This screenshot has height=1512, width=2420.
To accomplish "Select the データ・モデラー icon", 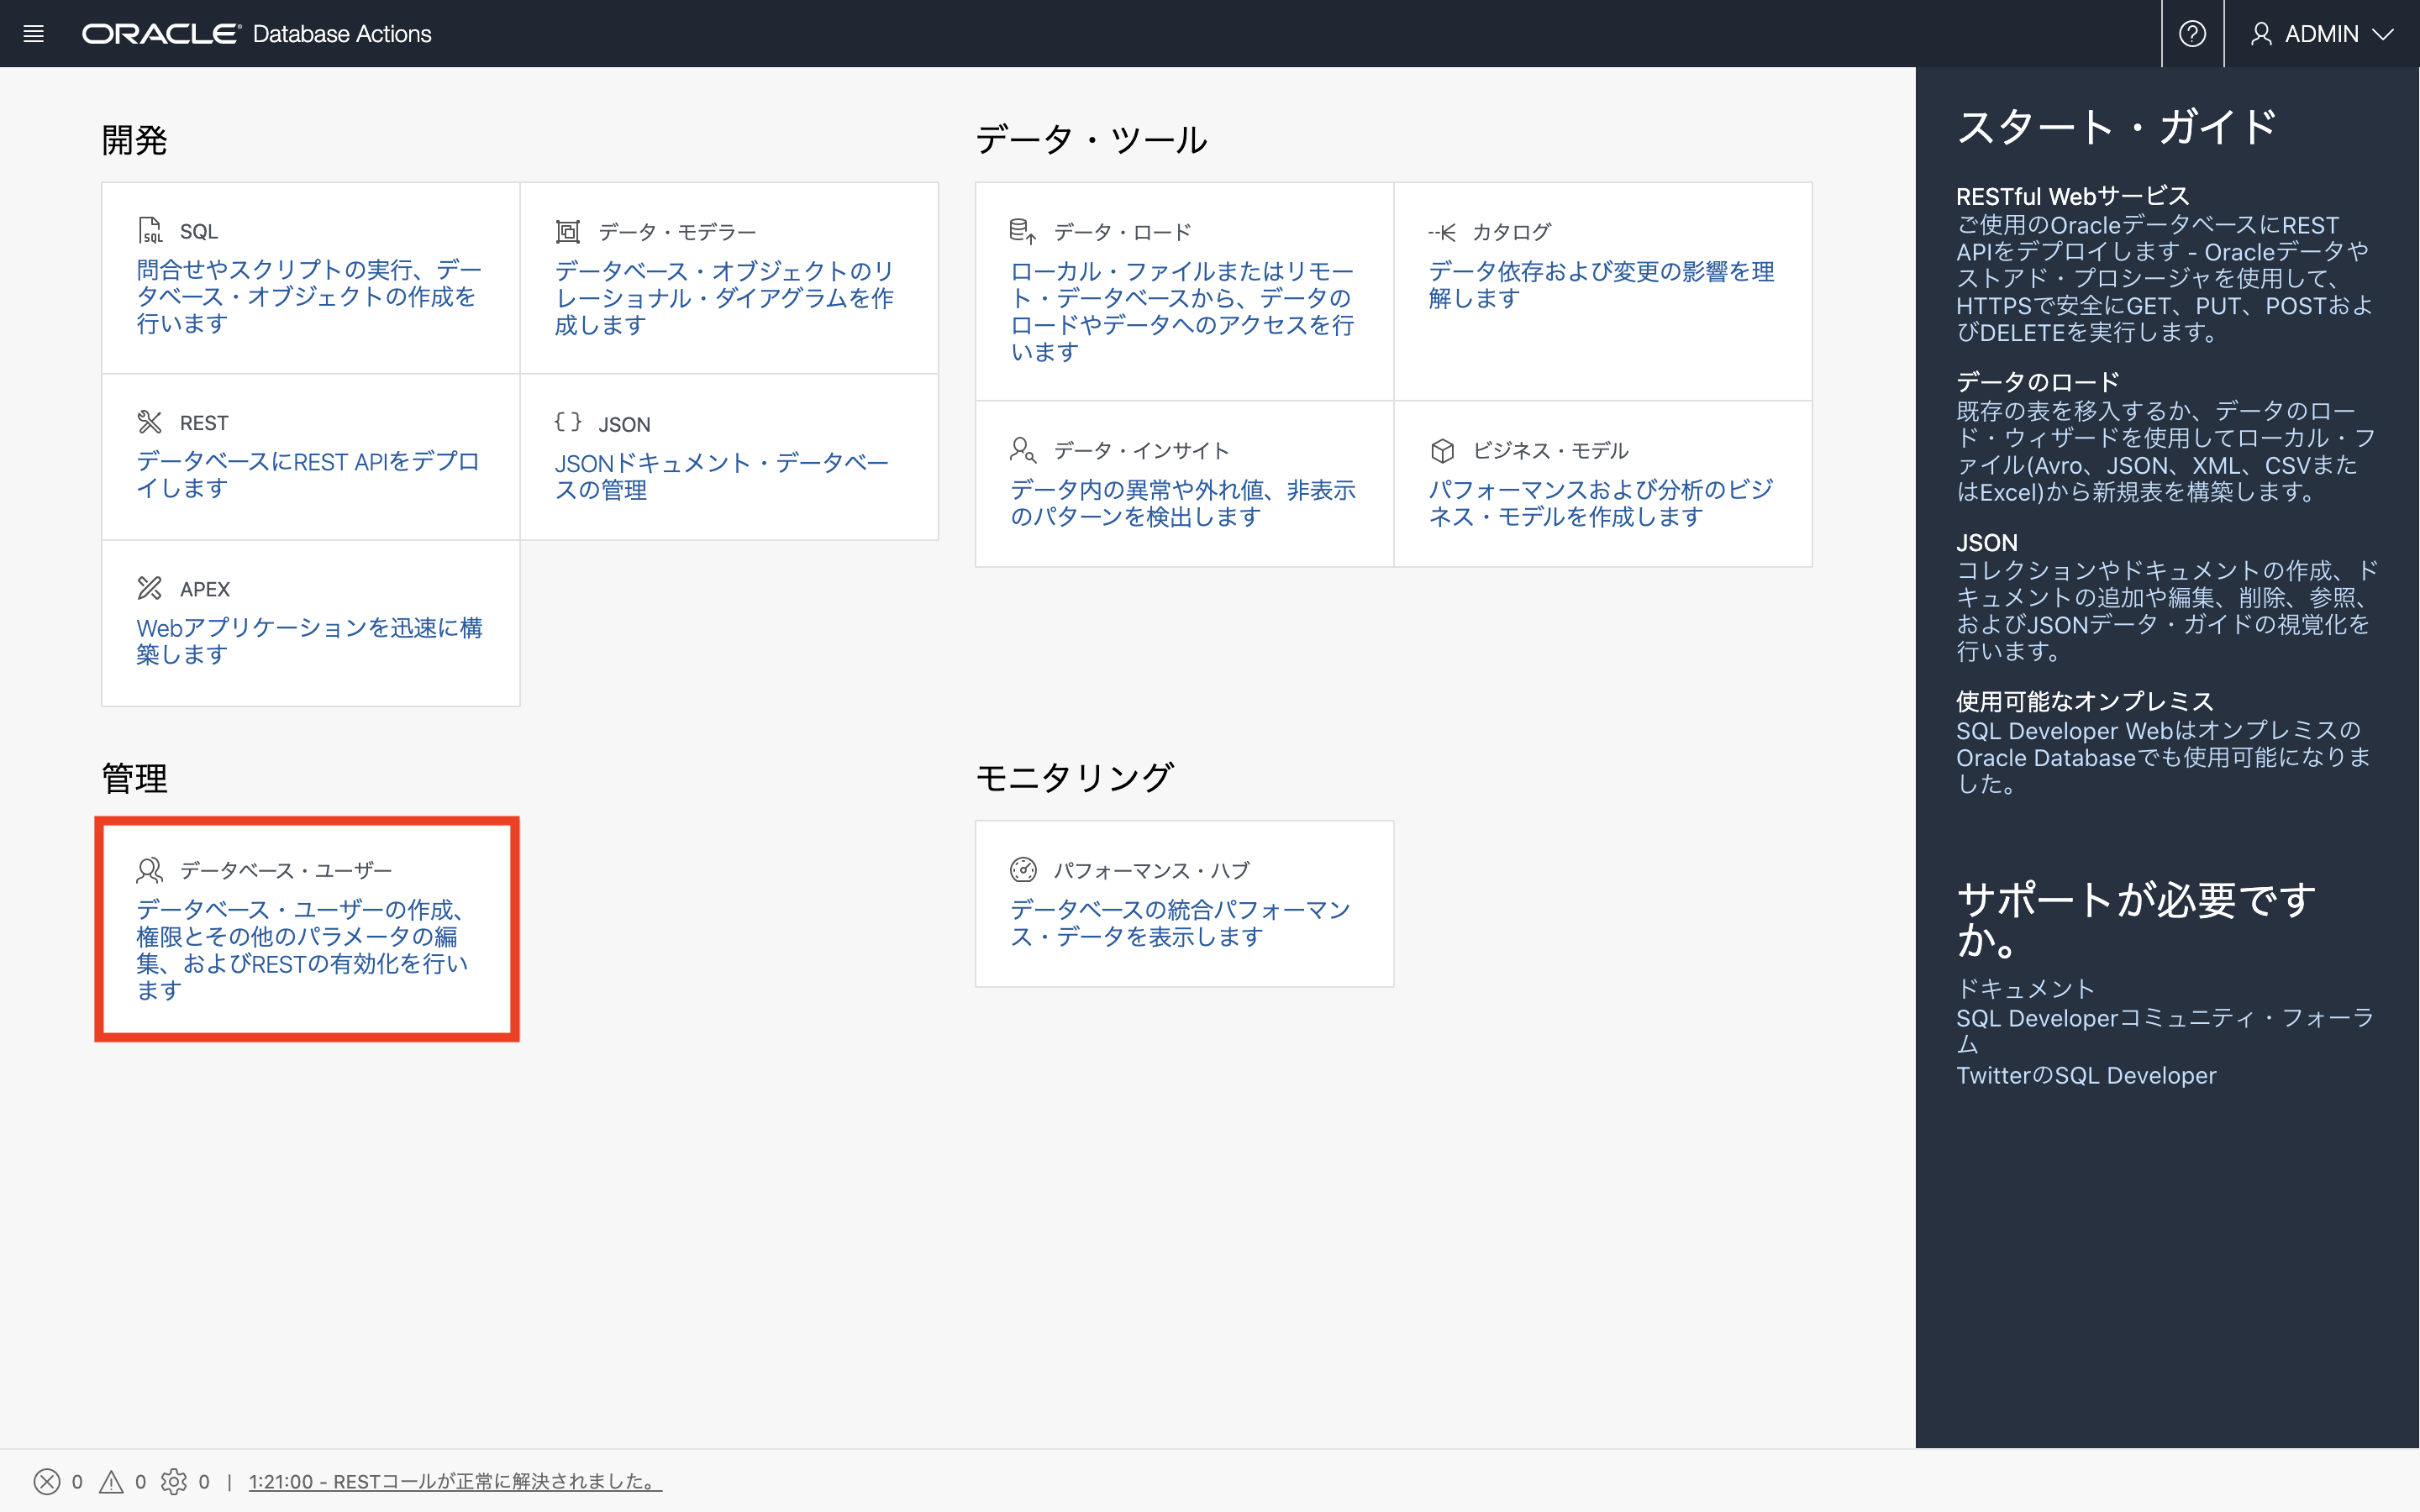I will (568, 230).
